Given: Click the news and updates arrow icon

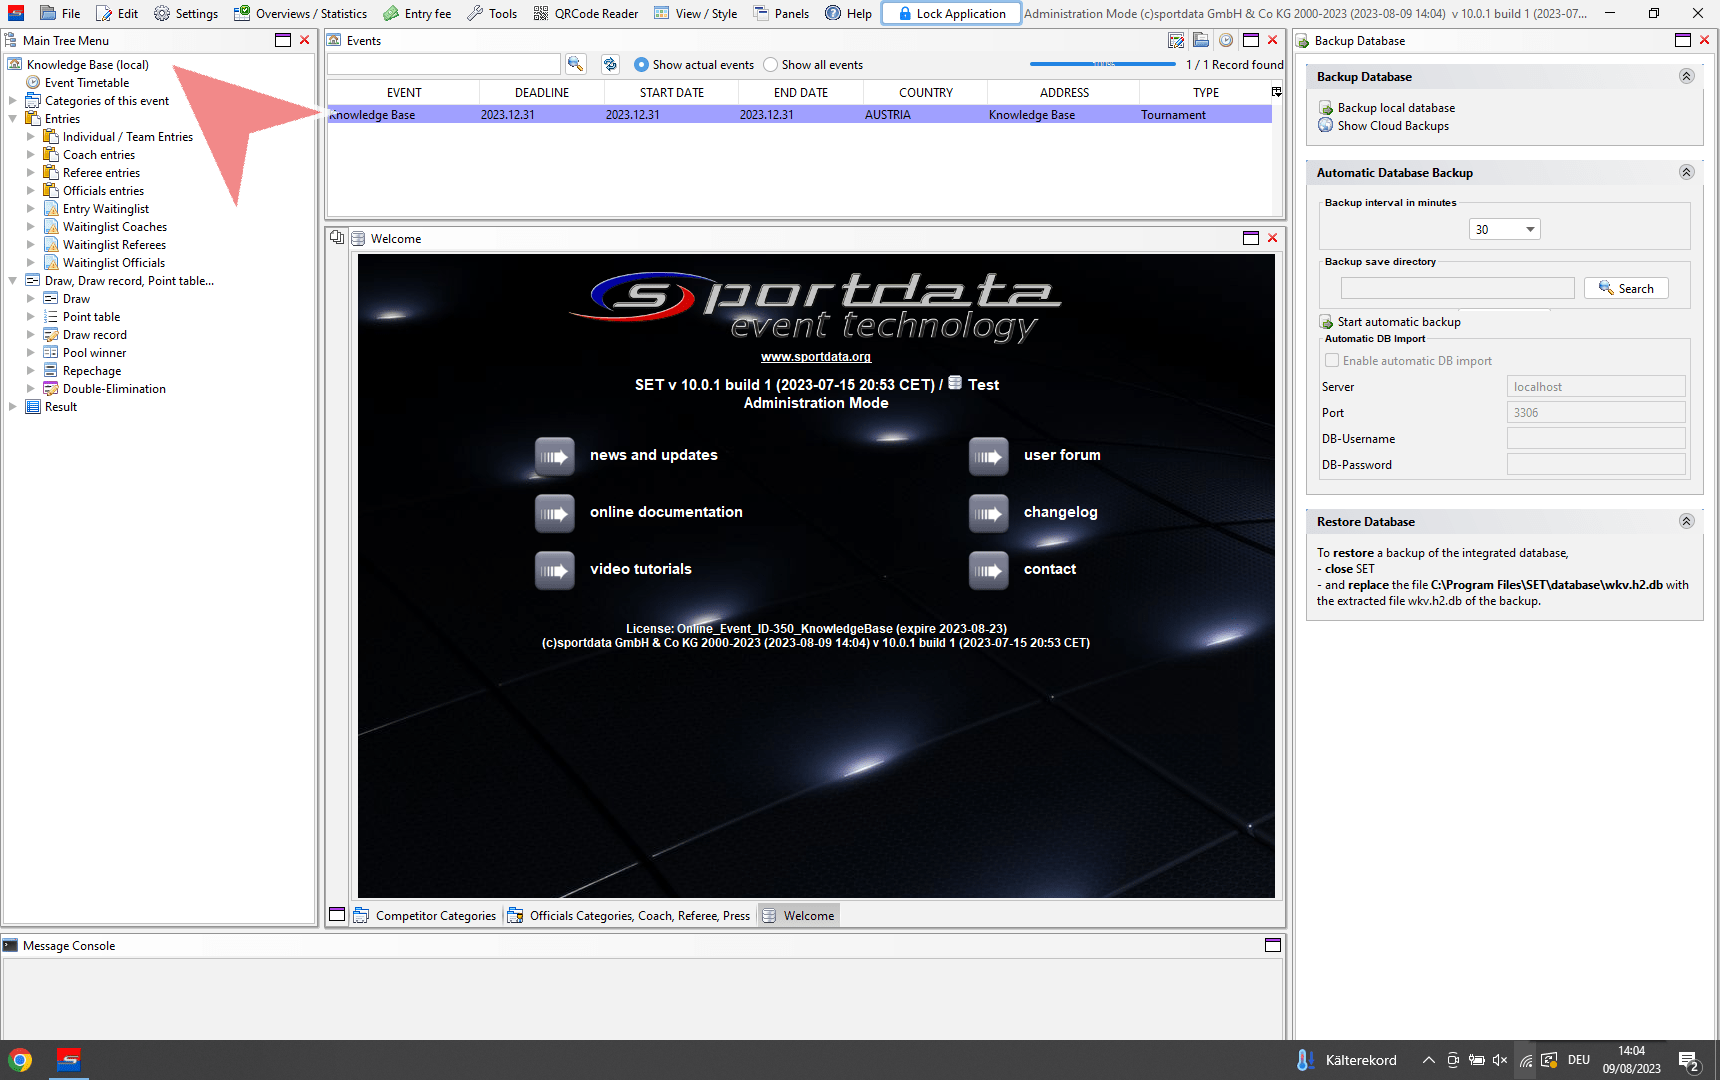Looking at the screenshot, I should pyautogui.click(x=554, y=456).
